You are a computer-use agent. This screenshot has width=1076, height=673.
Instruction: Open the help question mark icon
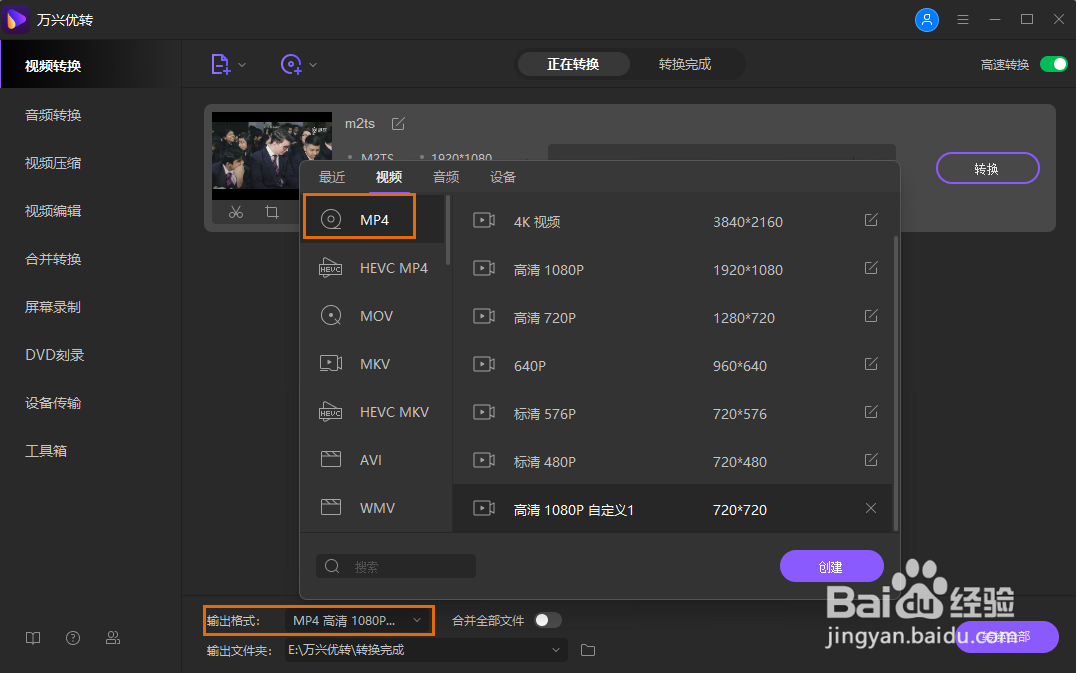click(x=73, y=639)
